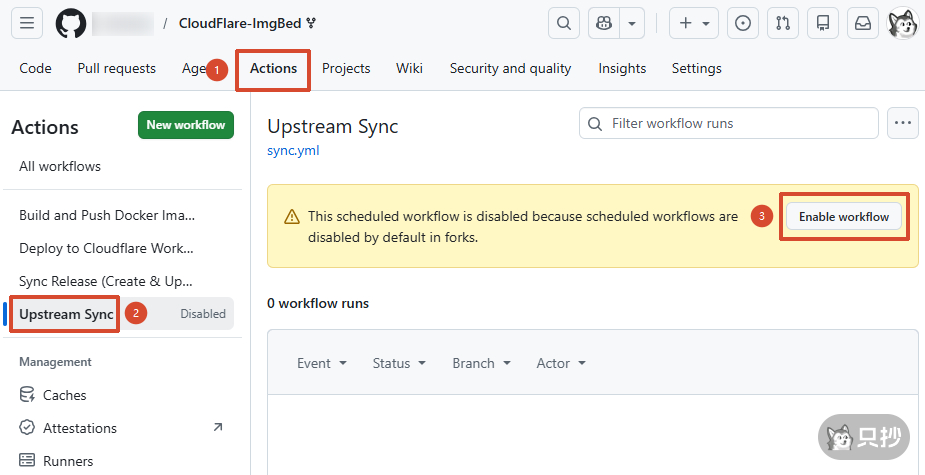Go to the GitHub homepage logo
Screen dimensions: 925x475
click(71, 24)
